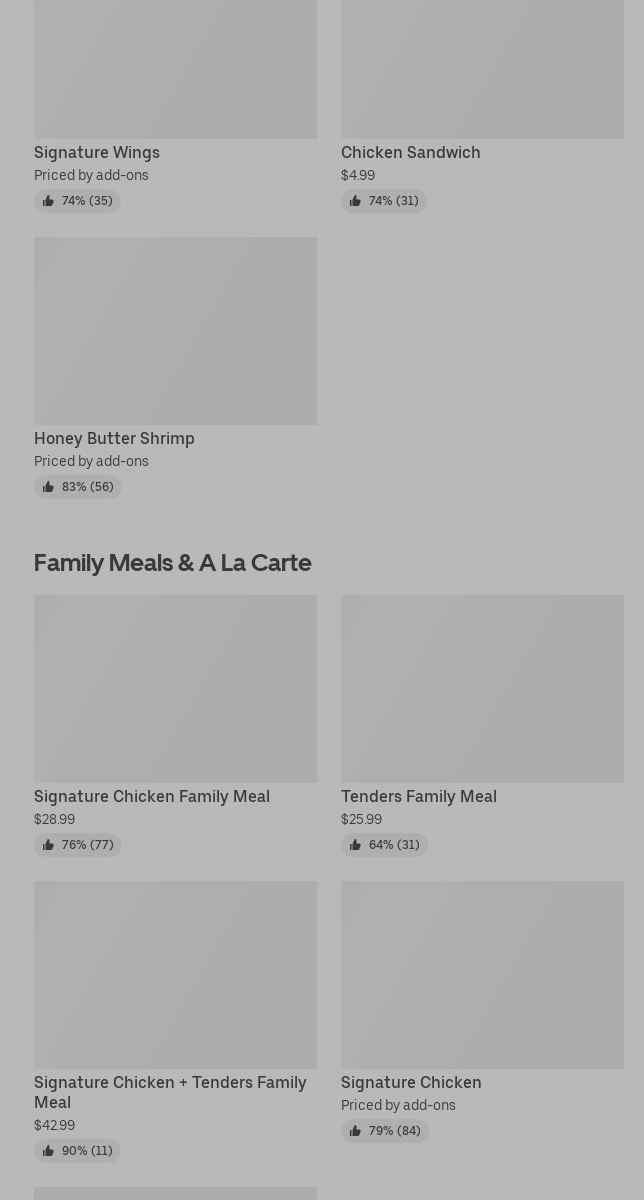Click the Family Meals & A La Carte heading
The height and width of the screenshot is (1200, 644).
(x=172, y=562)
